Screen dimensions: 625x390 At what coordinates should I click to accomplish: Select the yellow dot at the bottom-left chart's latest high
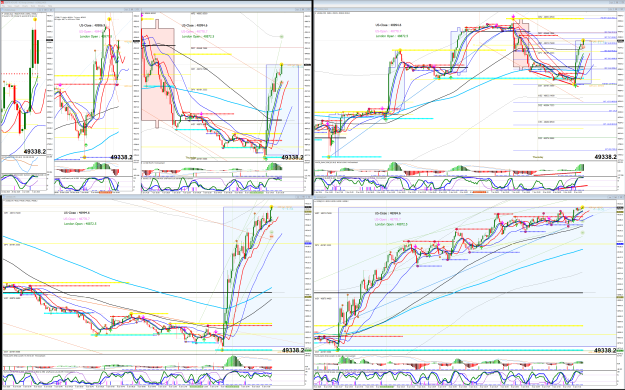(x=271, y=207)
